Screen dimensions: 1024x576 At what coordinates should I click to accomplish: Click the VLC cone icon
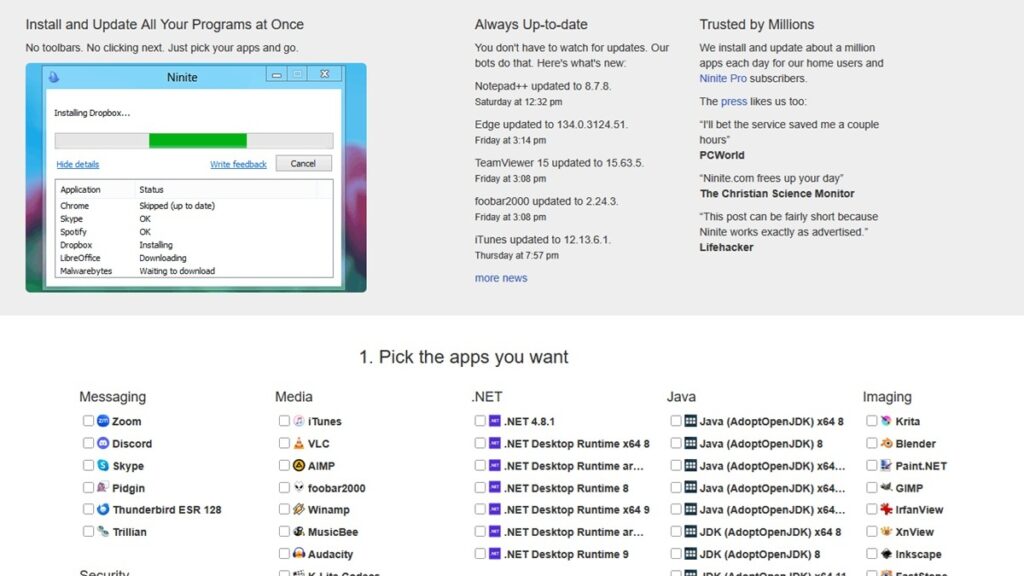(x=299, y=443)
